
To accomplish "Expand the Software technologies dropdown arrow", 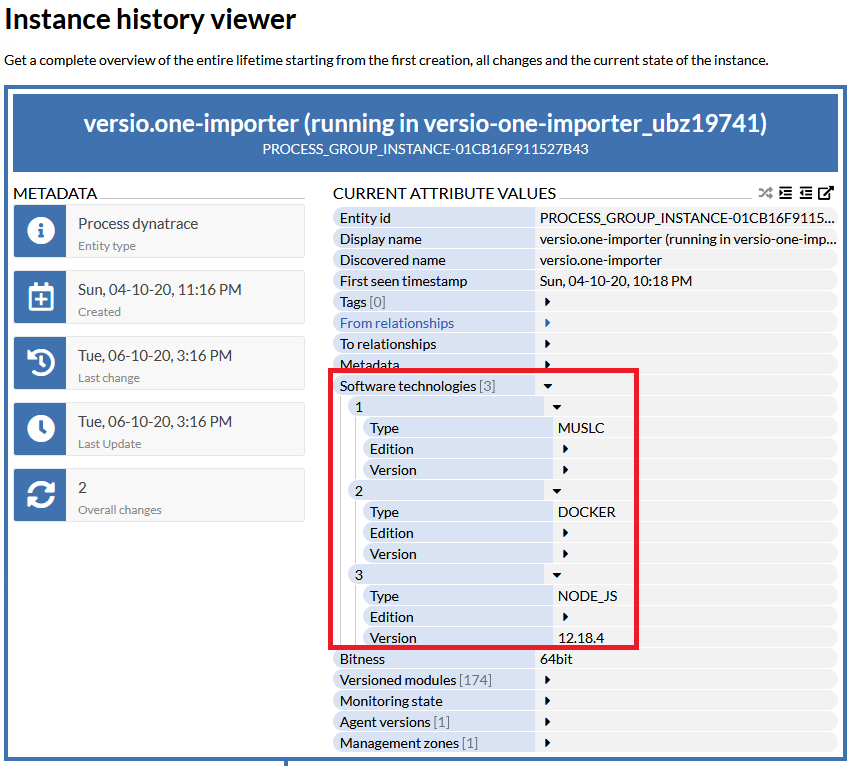I will 546,385.
